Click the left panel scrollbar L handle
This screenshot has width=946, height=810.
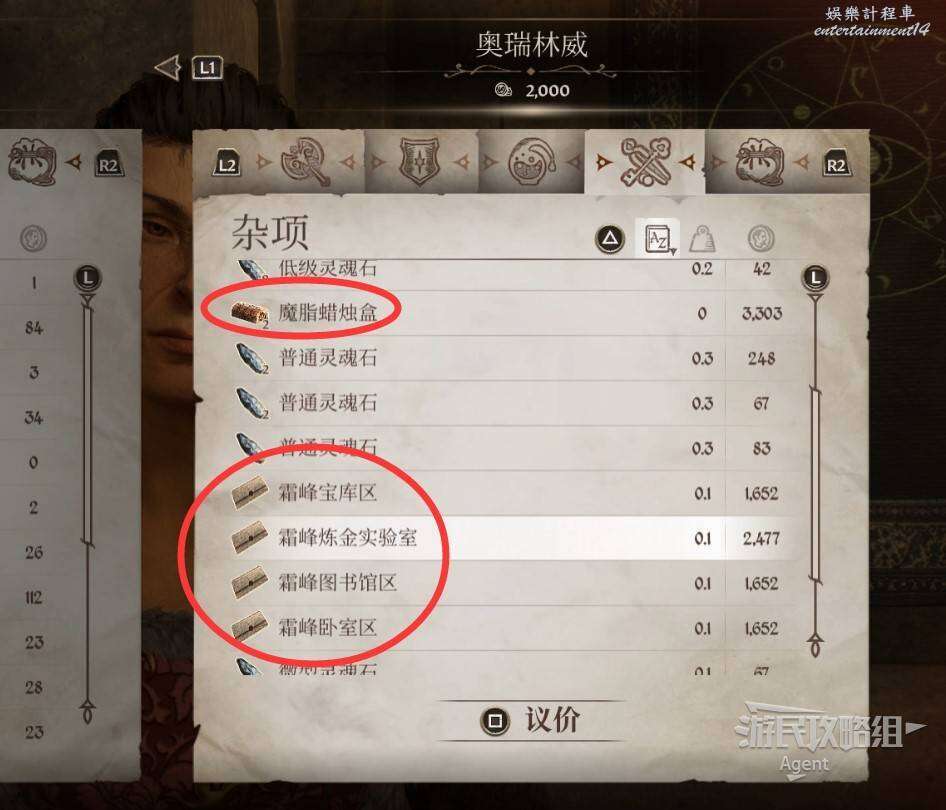click(x=88, y=278)
